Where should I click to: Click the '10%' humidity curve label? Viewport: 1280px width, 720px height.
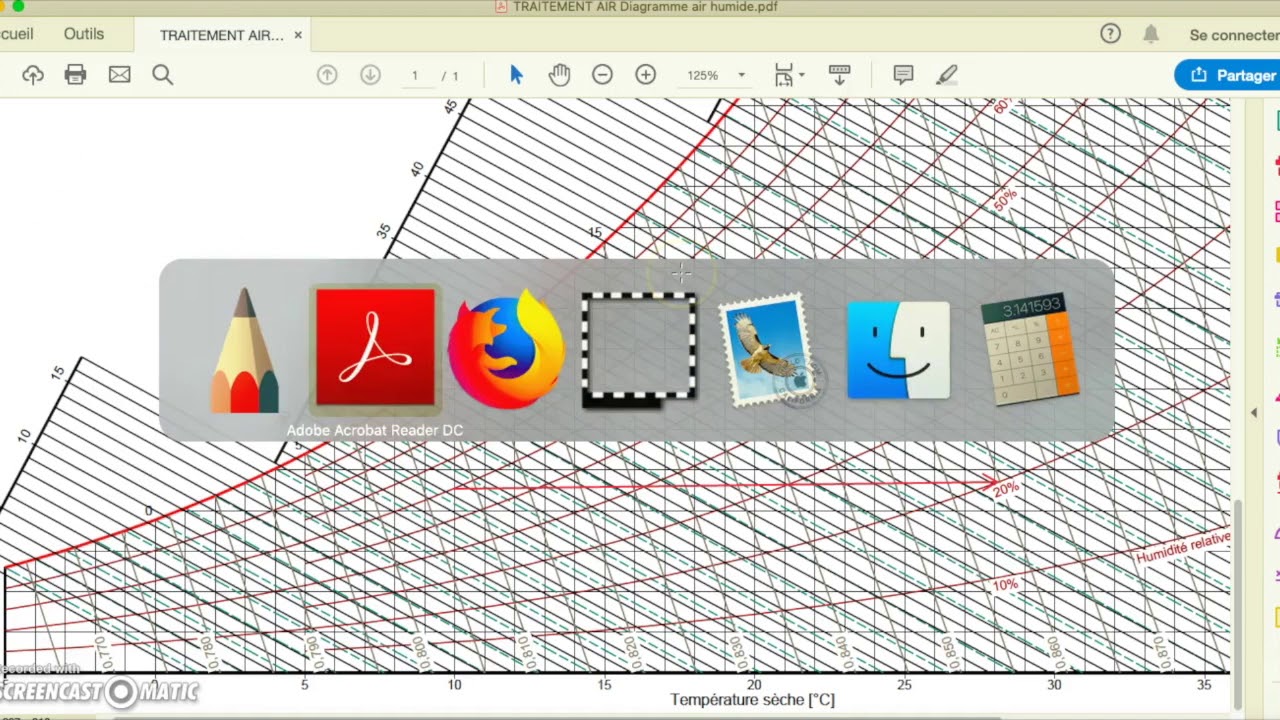[x=1004, y=584]
